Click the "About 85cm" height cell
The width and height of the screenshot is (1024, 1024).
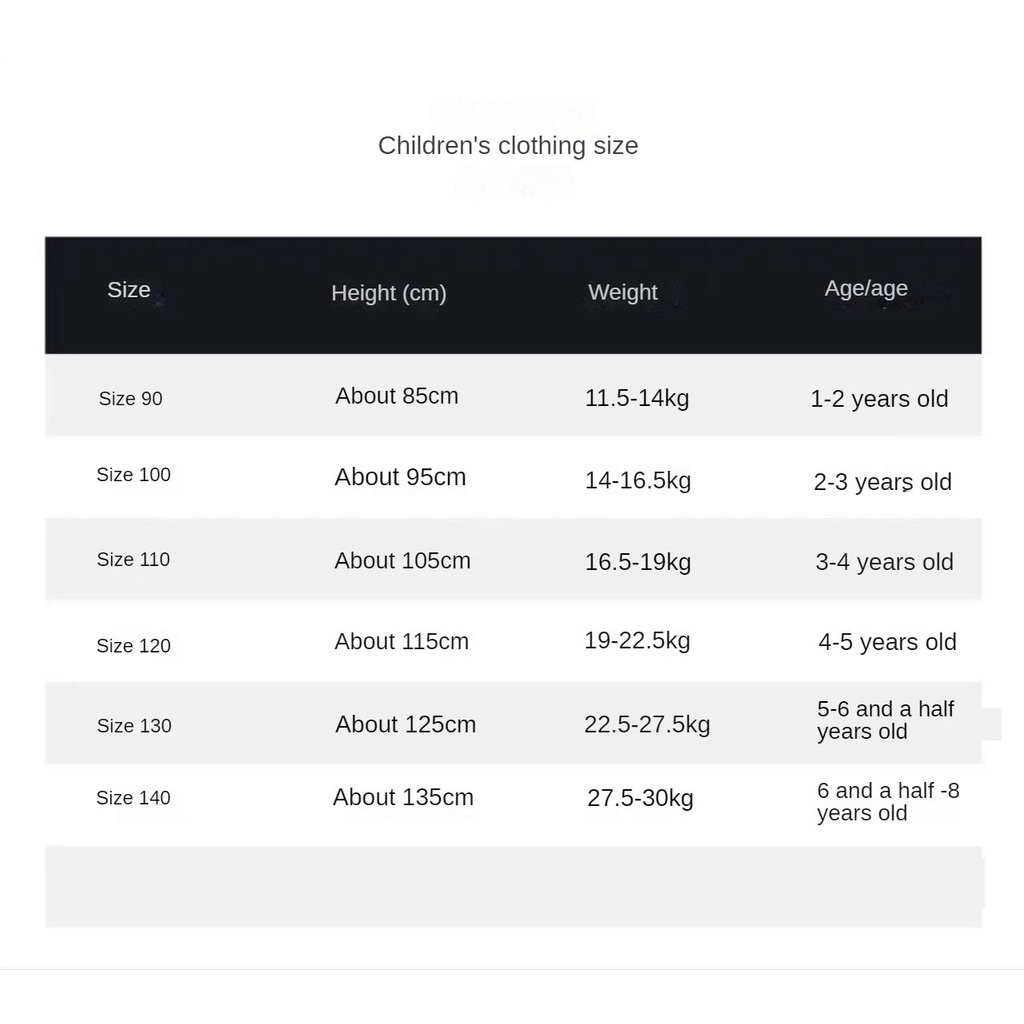point(397,396)
